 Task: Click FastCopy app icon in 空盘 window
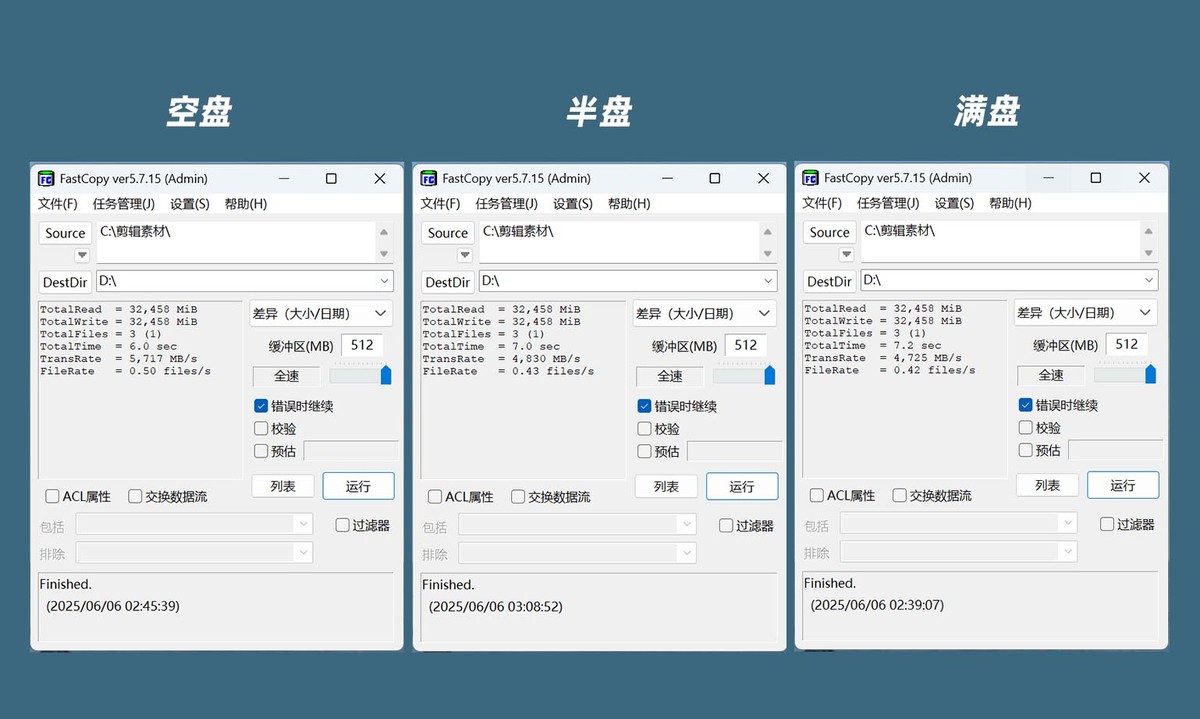(x=46, y=179)
